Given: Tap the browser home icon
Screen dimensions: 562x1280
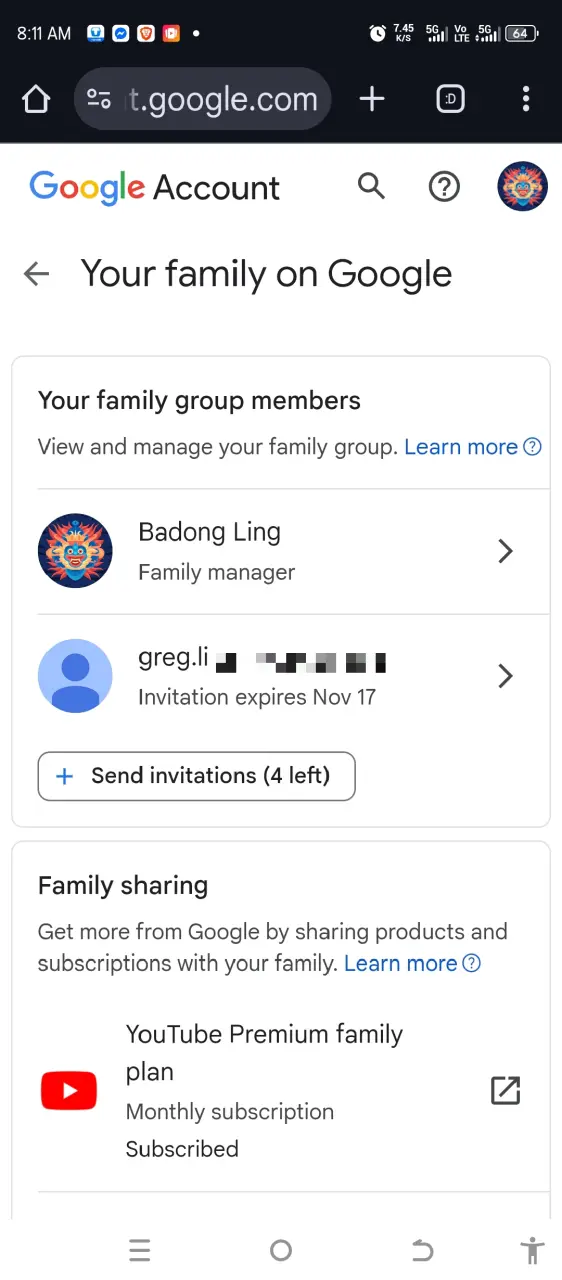Looking at the screenshot, I should pyautogui.click(x=36, y=99).
